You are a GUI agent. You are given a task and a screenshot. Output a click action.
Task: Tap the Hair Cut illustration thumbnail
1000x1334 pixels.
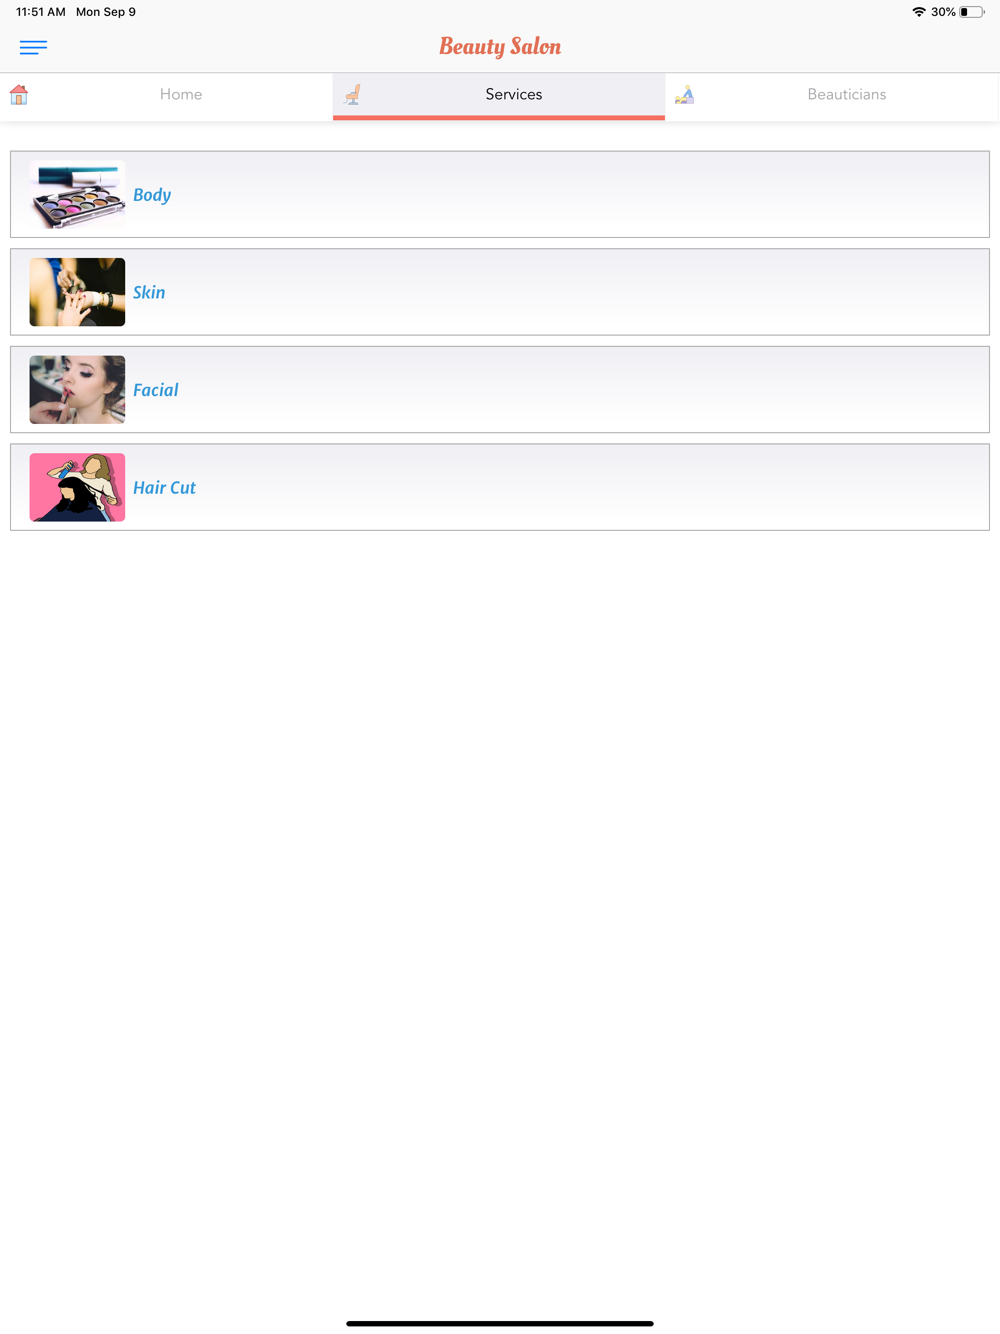[x=77, y=487]
